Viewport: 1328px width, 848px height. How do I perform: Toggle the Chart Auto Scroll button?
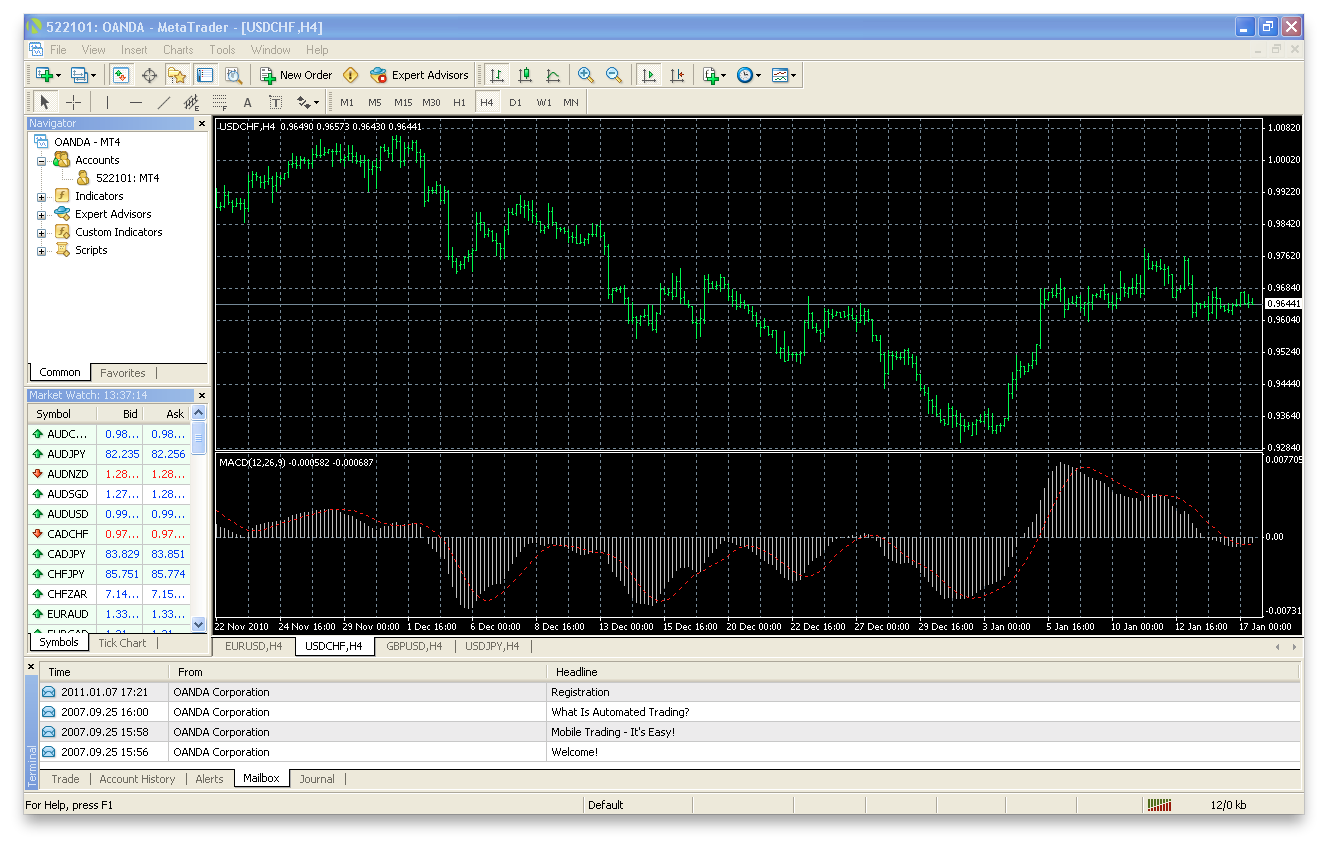coord(649,75)
